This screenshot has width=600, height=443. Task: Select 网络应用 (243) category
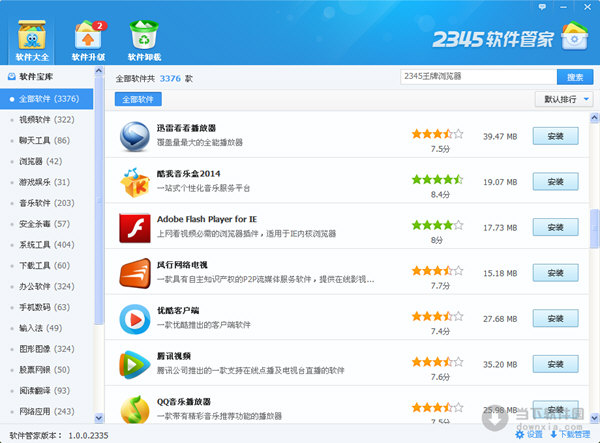pyautogui.click(x=46, y=412)
